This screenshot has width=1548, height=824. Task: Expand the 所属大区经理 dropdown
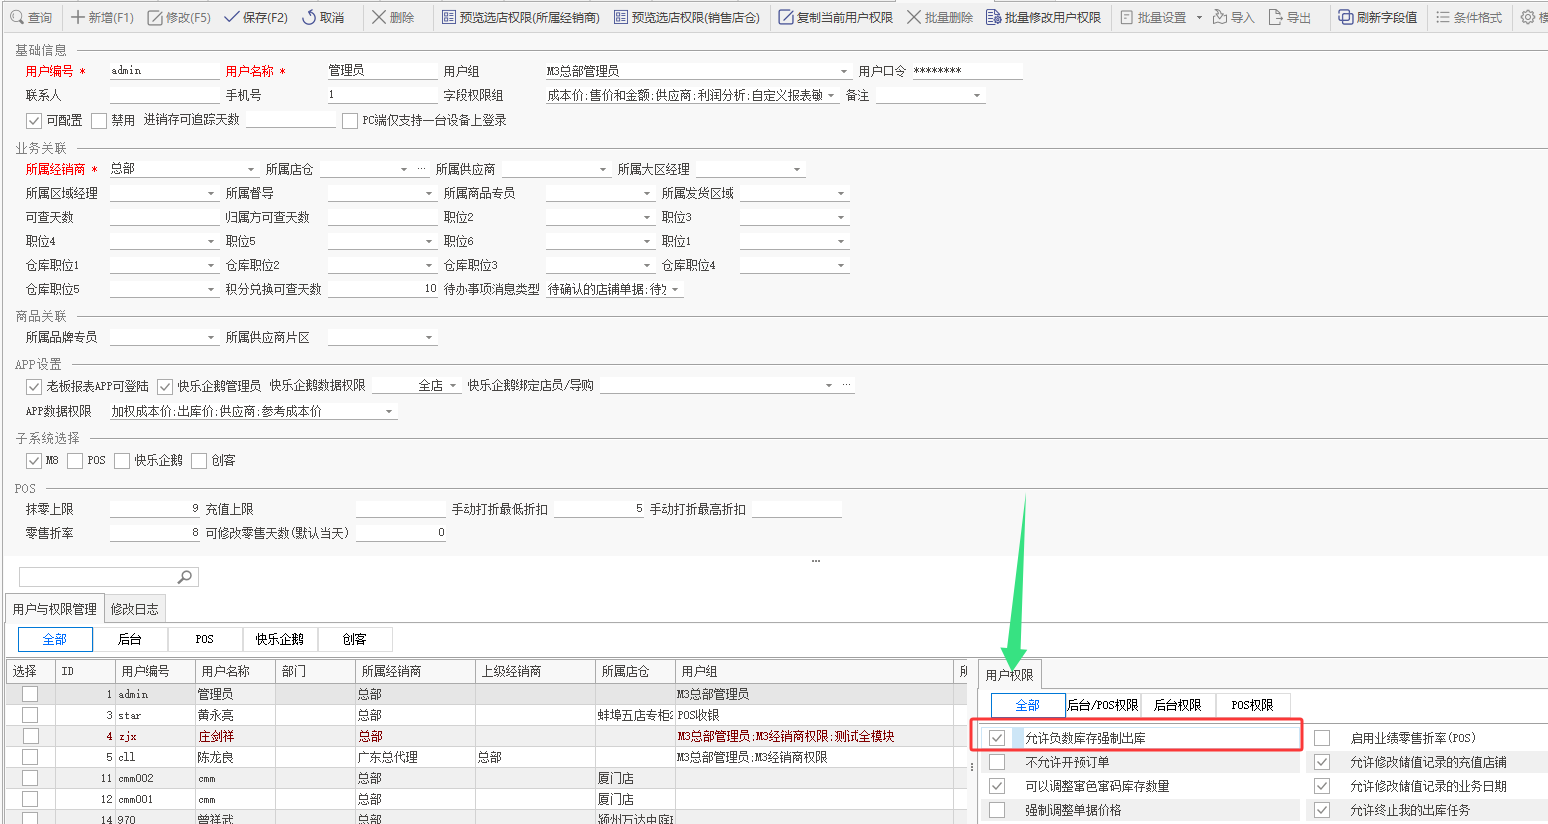point(797,170)
